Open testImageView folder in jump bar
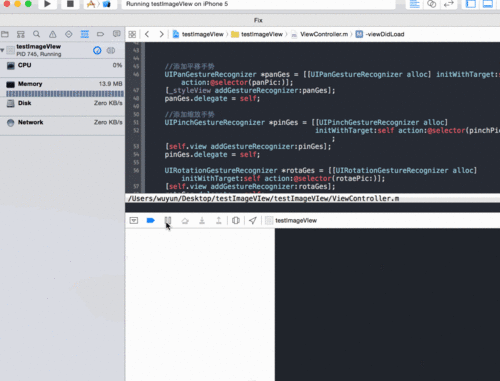The image size is (500, 381). click(x=257, y=34)
